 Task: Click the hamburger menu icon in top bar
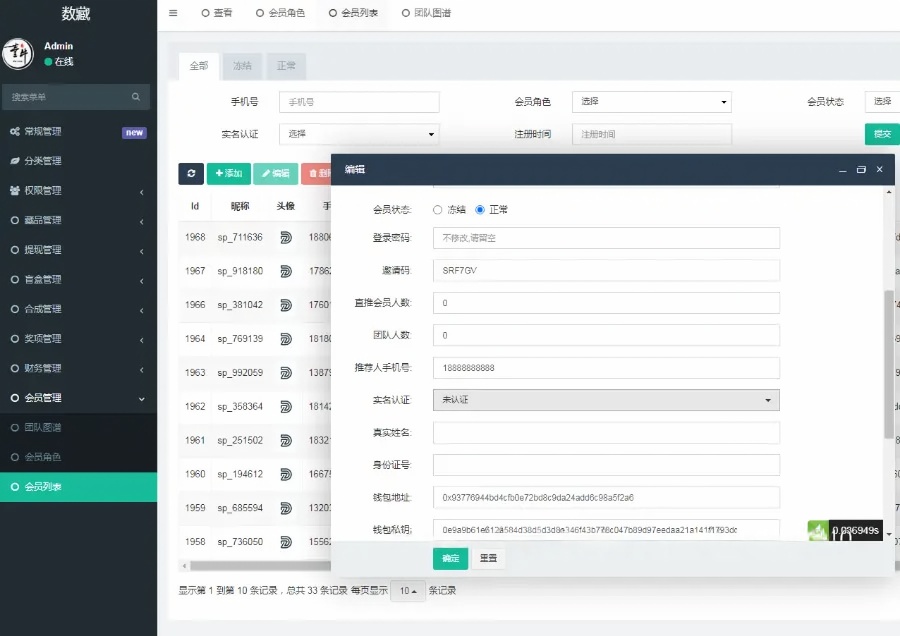click(x=173, y=13)
